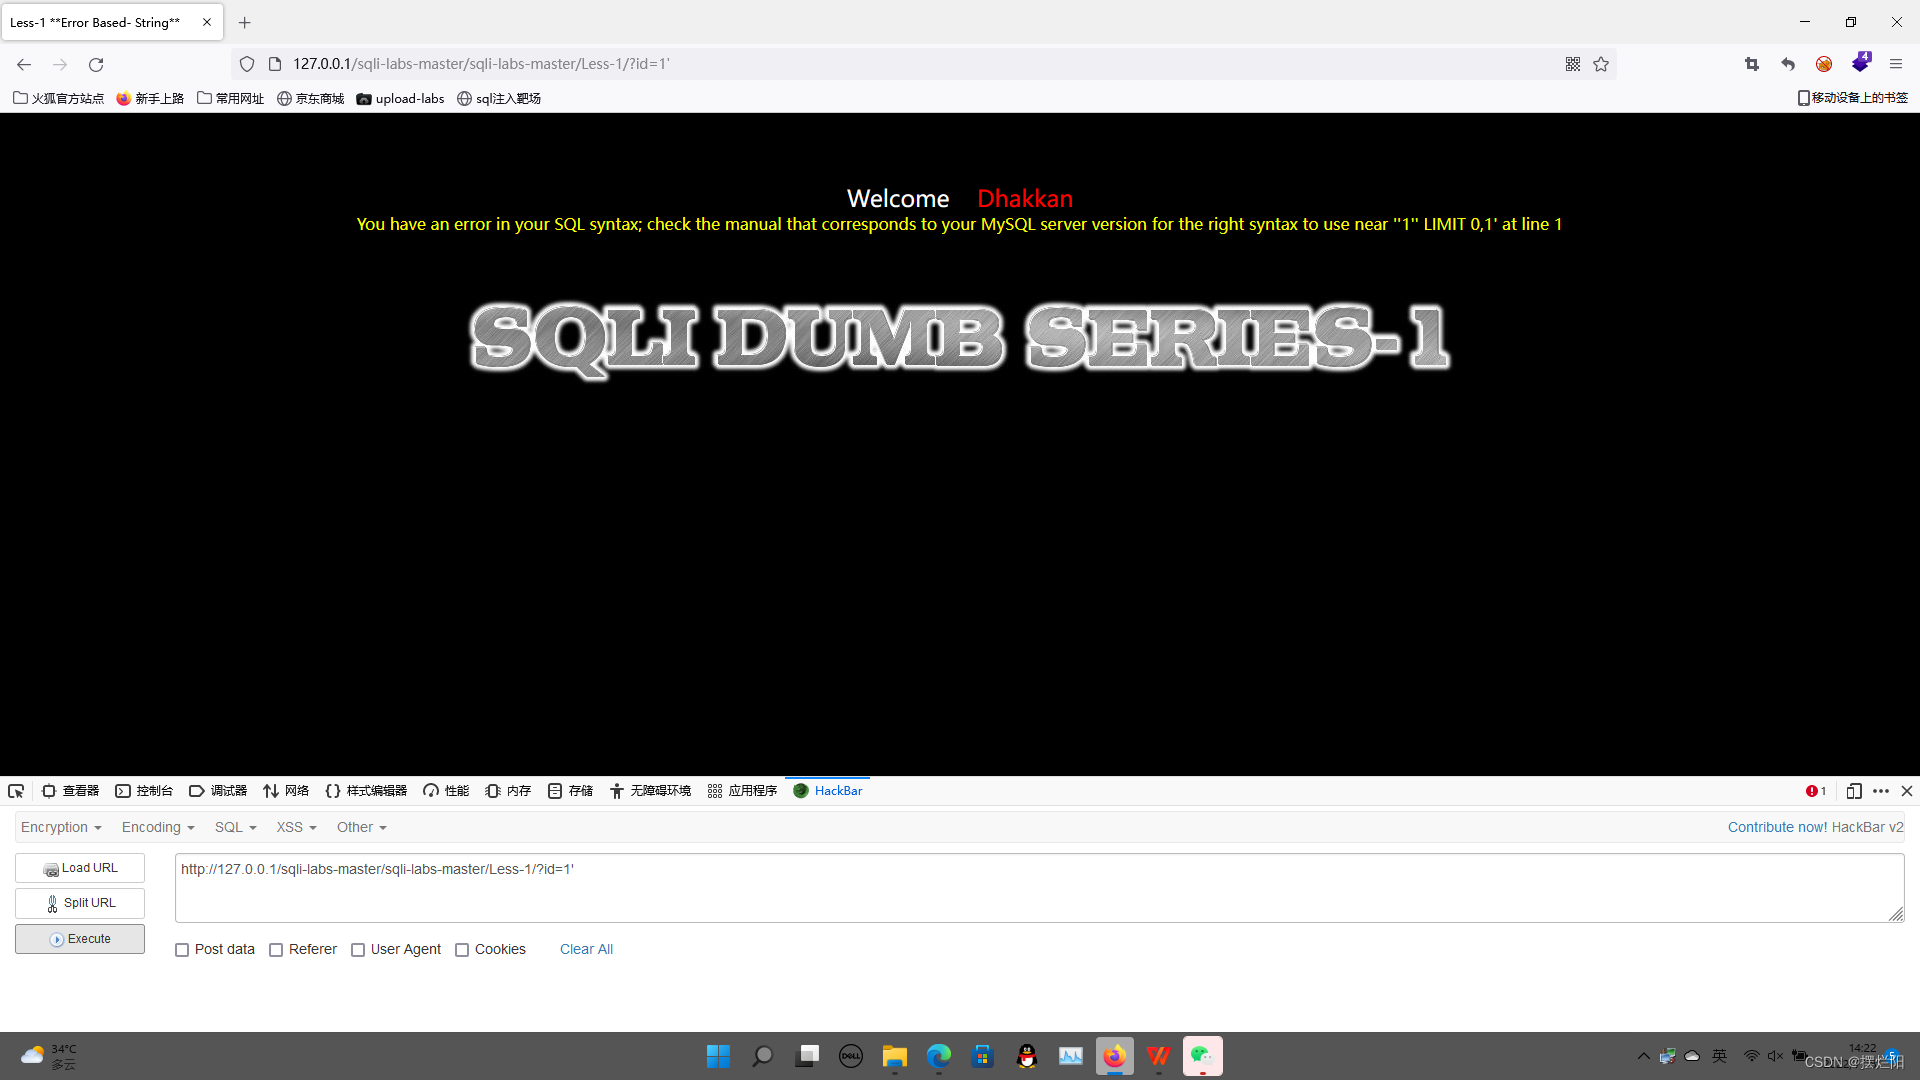1920x1080 pixels.
Task: Click the Load URL button
Action: tap(80, 868)
